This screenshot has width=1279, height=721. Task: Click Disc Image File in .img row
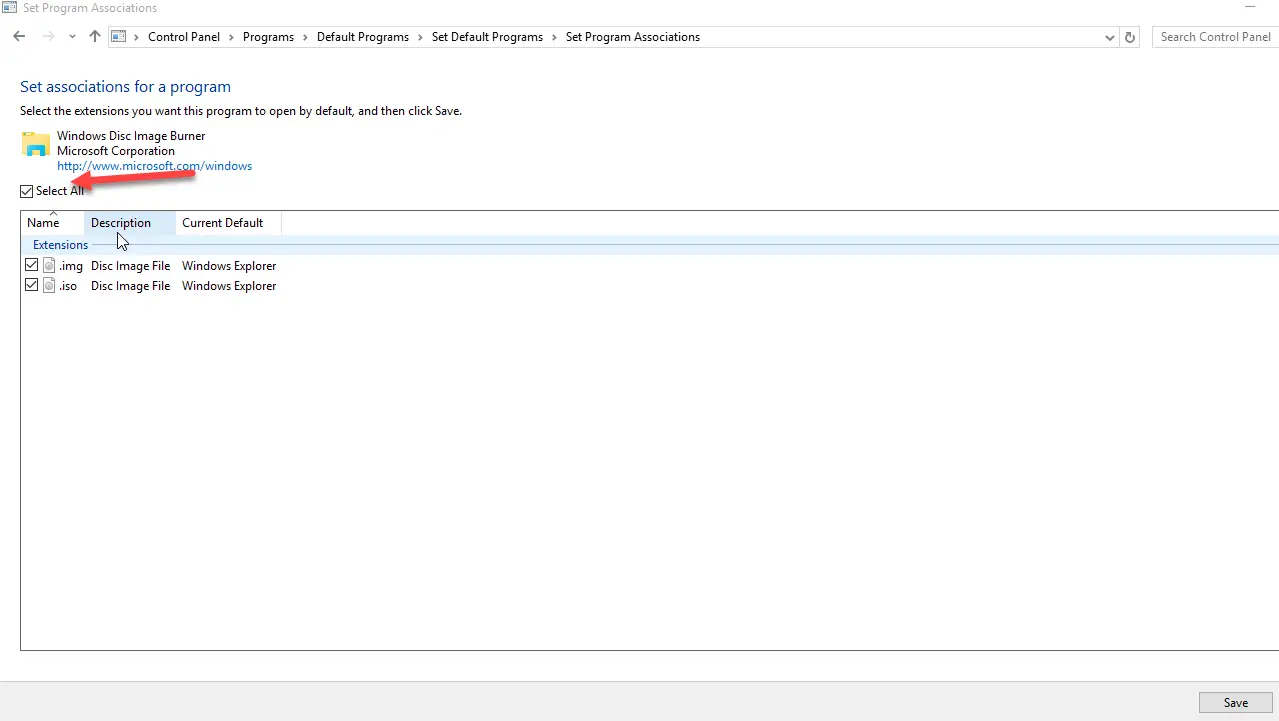(x=130, y=266)
